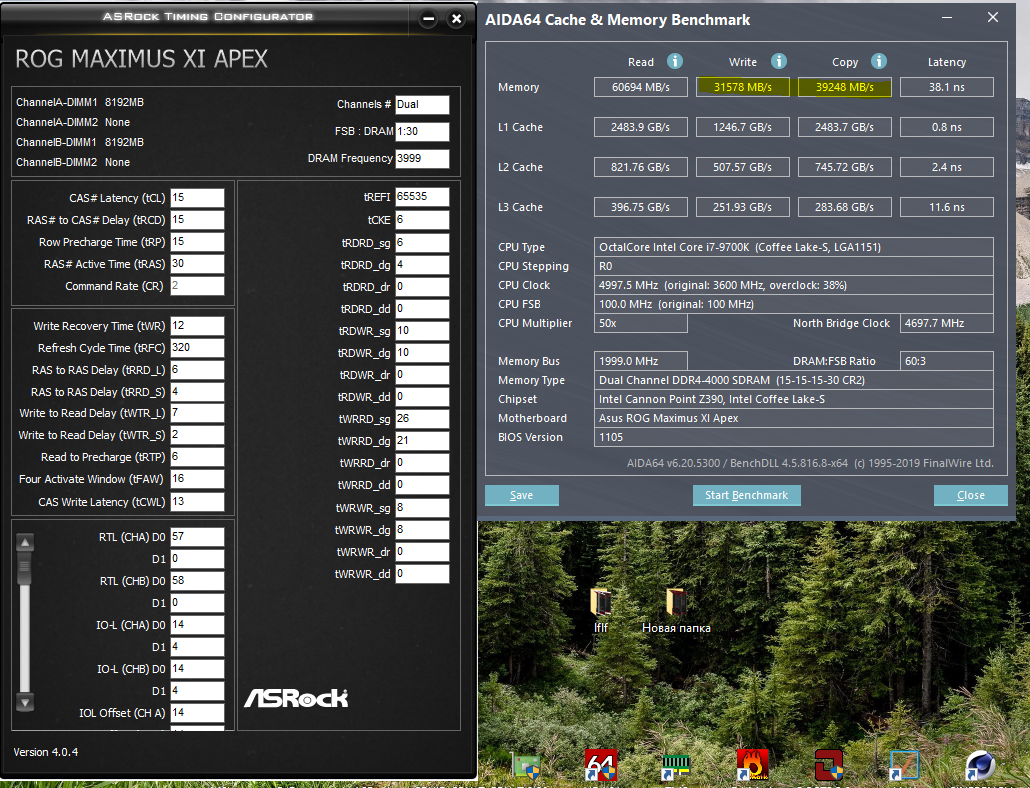Click L3 Cache Latency value 11.6 ns

[x=947, y=207]
